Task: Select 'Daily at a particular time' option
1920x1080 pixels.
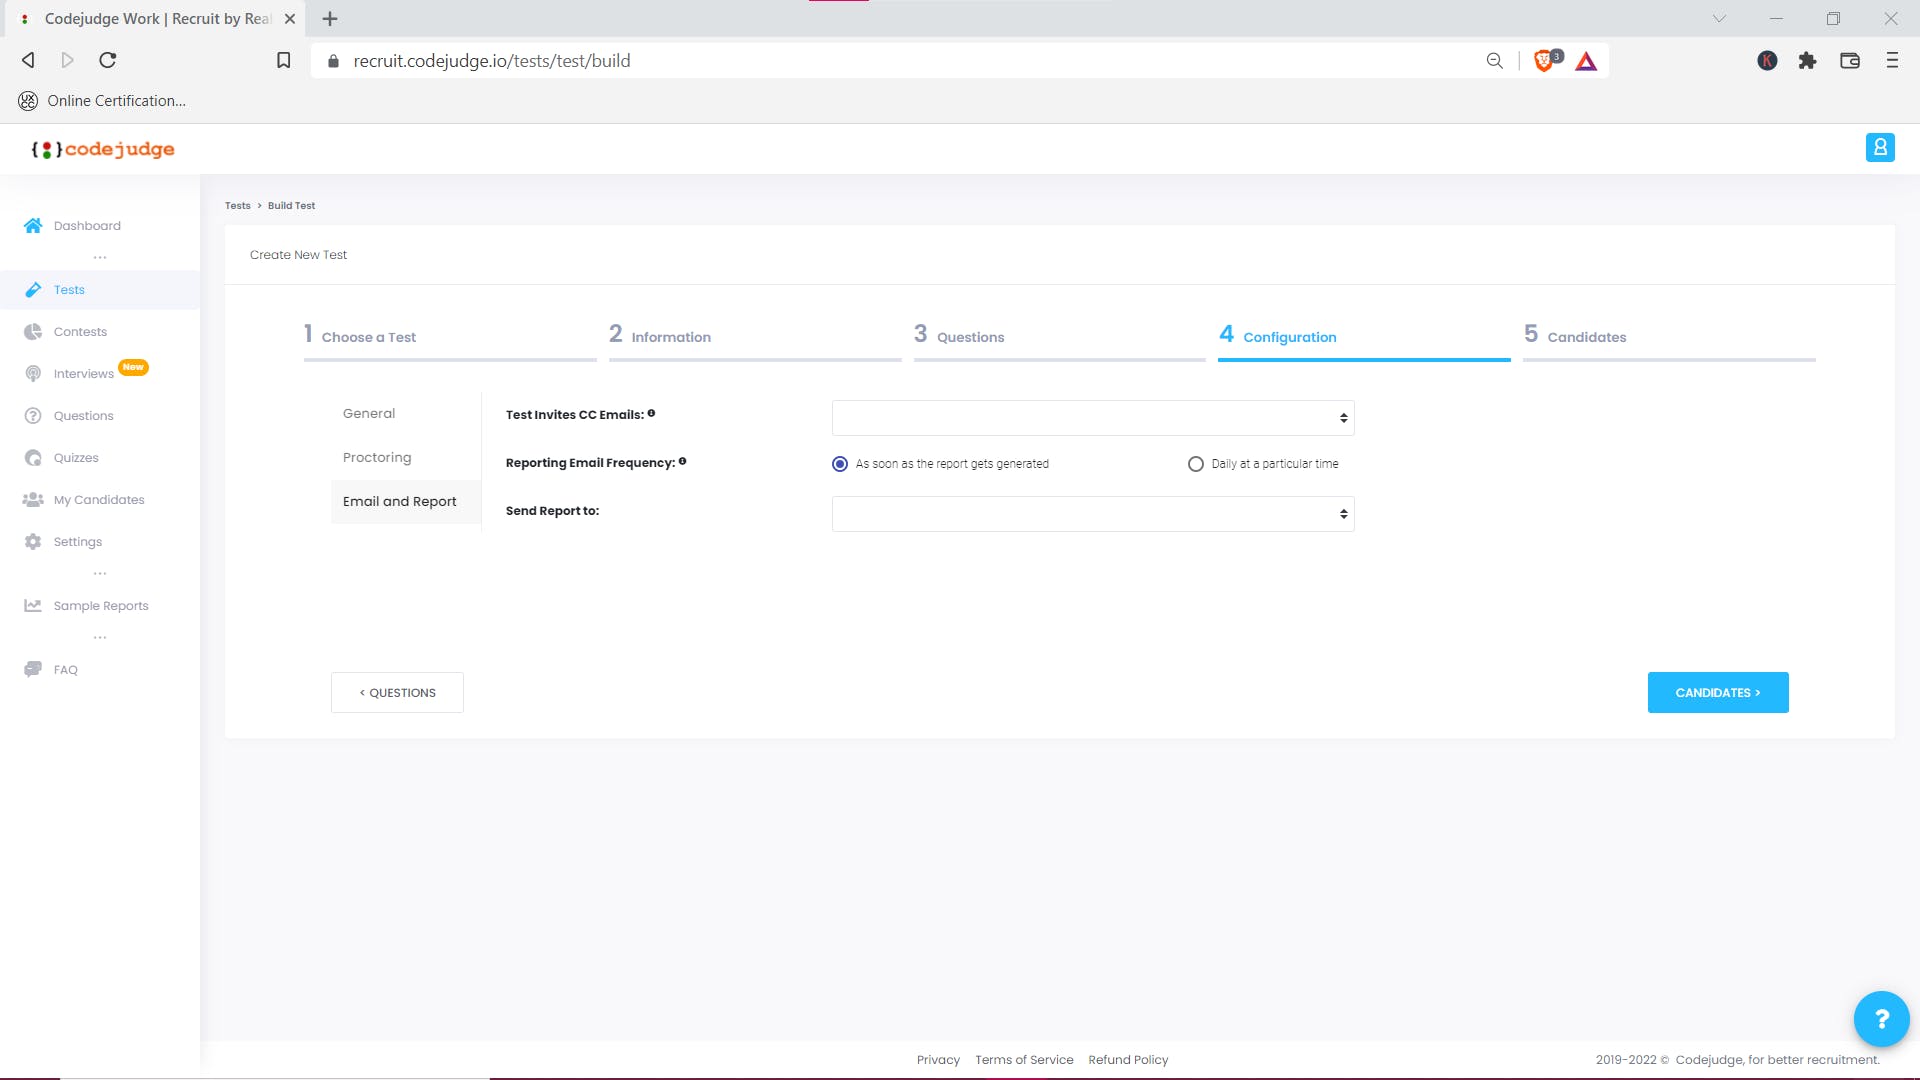Action: [x=1196, y=464]
